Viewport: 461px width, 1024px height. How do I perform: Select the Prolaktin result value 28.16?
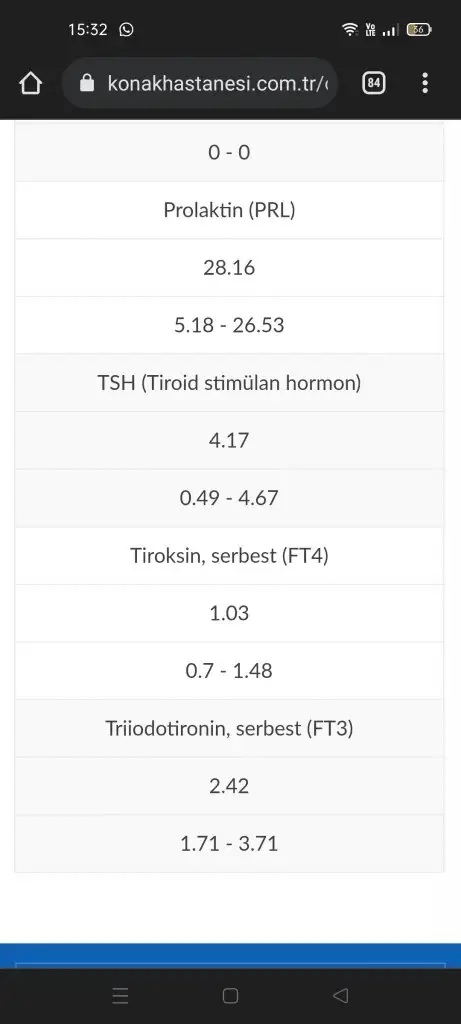click(229, 268)
